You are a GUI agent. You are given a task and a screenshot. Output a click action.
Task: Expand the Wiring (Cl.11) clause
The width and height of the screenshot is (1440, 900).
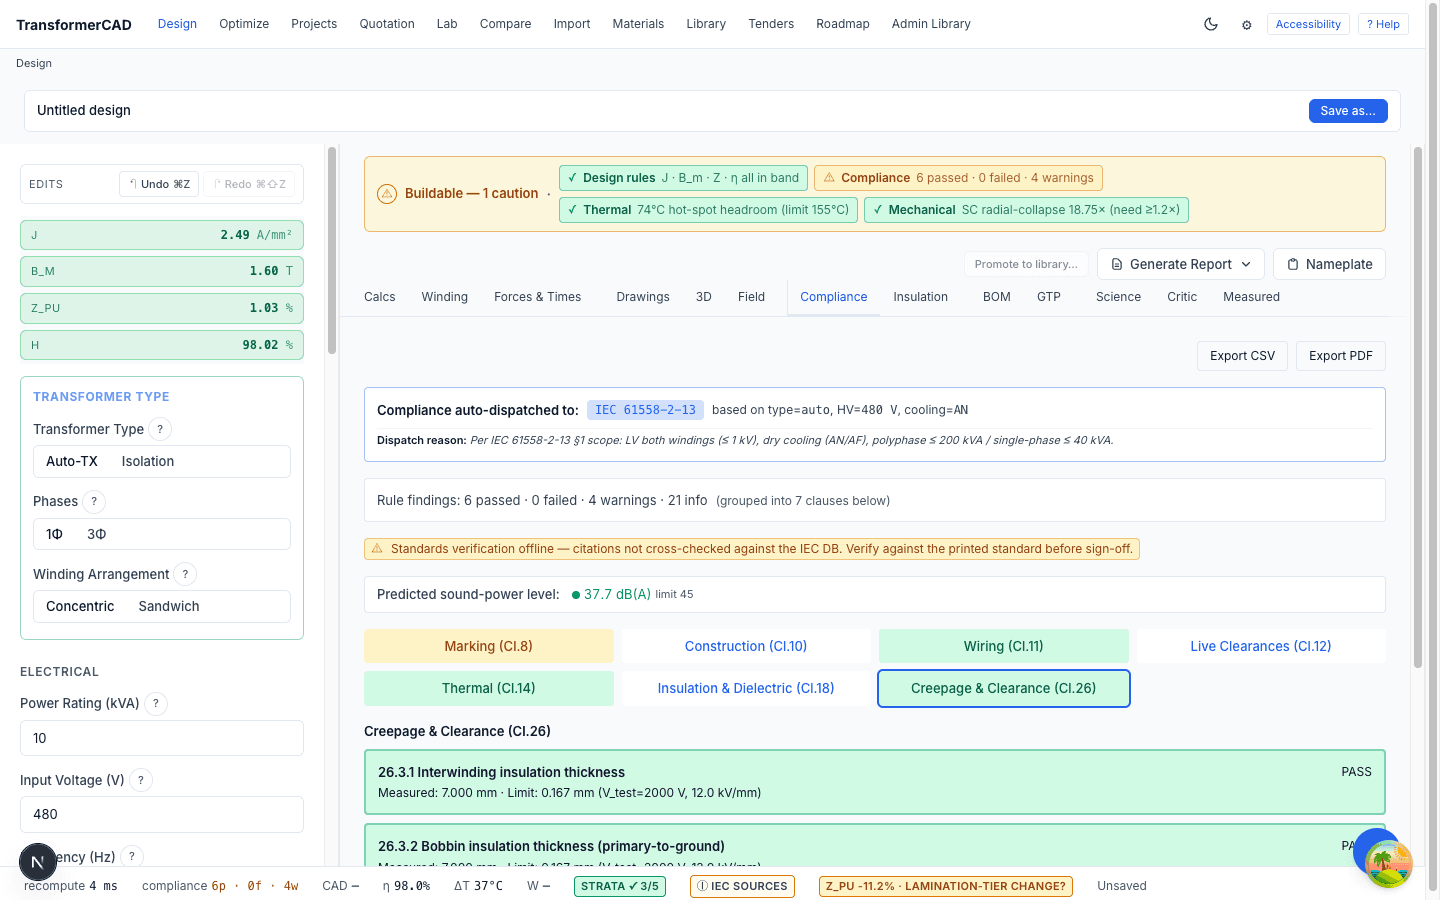[1004, 646]
